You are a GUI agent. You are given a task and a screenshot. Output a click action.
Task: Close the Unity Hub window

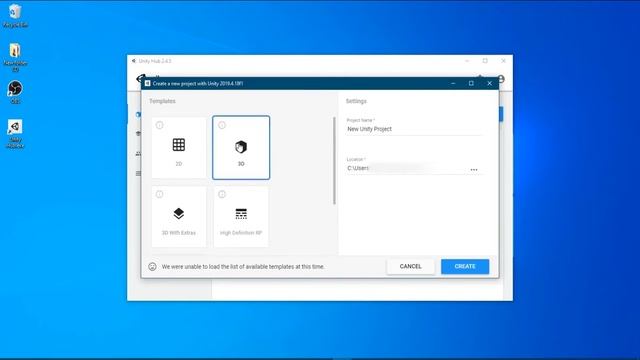pos(503,61)
